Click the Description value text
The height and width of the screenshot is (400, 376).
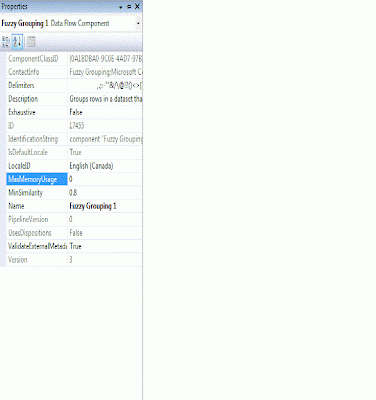[x=106, y=99]
